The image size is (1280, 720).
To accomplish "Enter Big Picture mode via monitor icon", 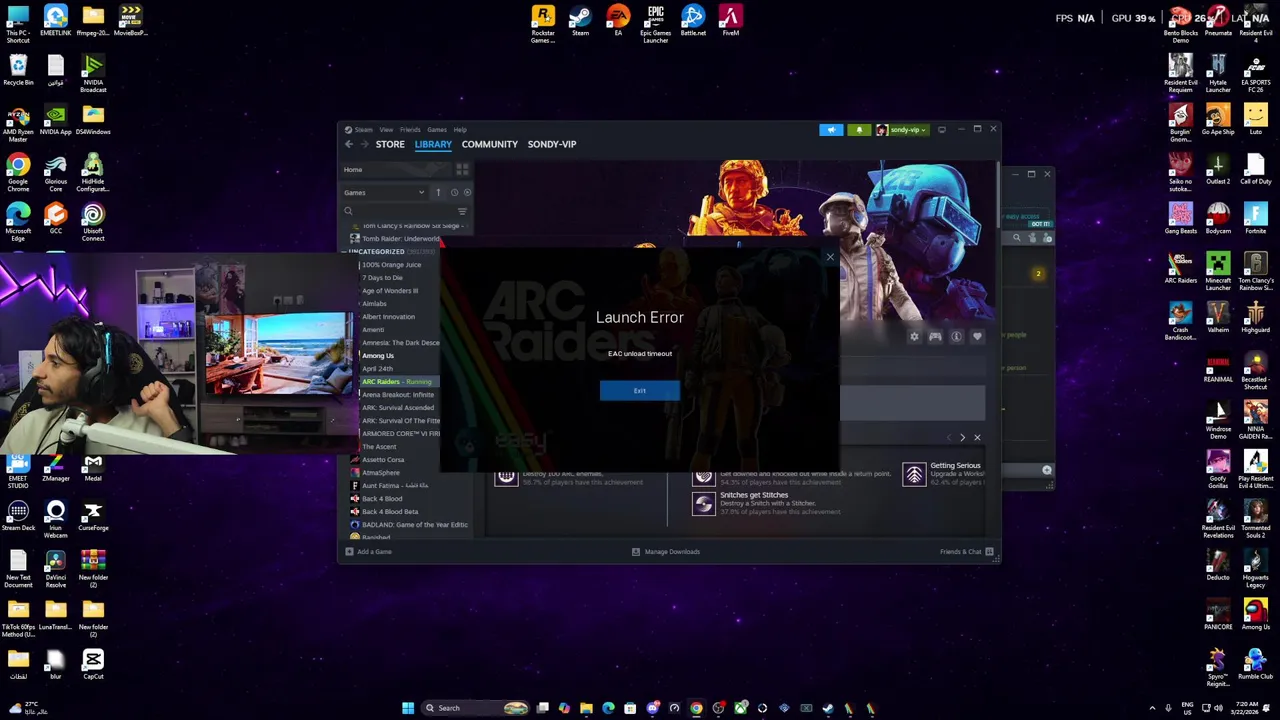I will (942, 129).
